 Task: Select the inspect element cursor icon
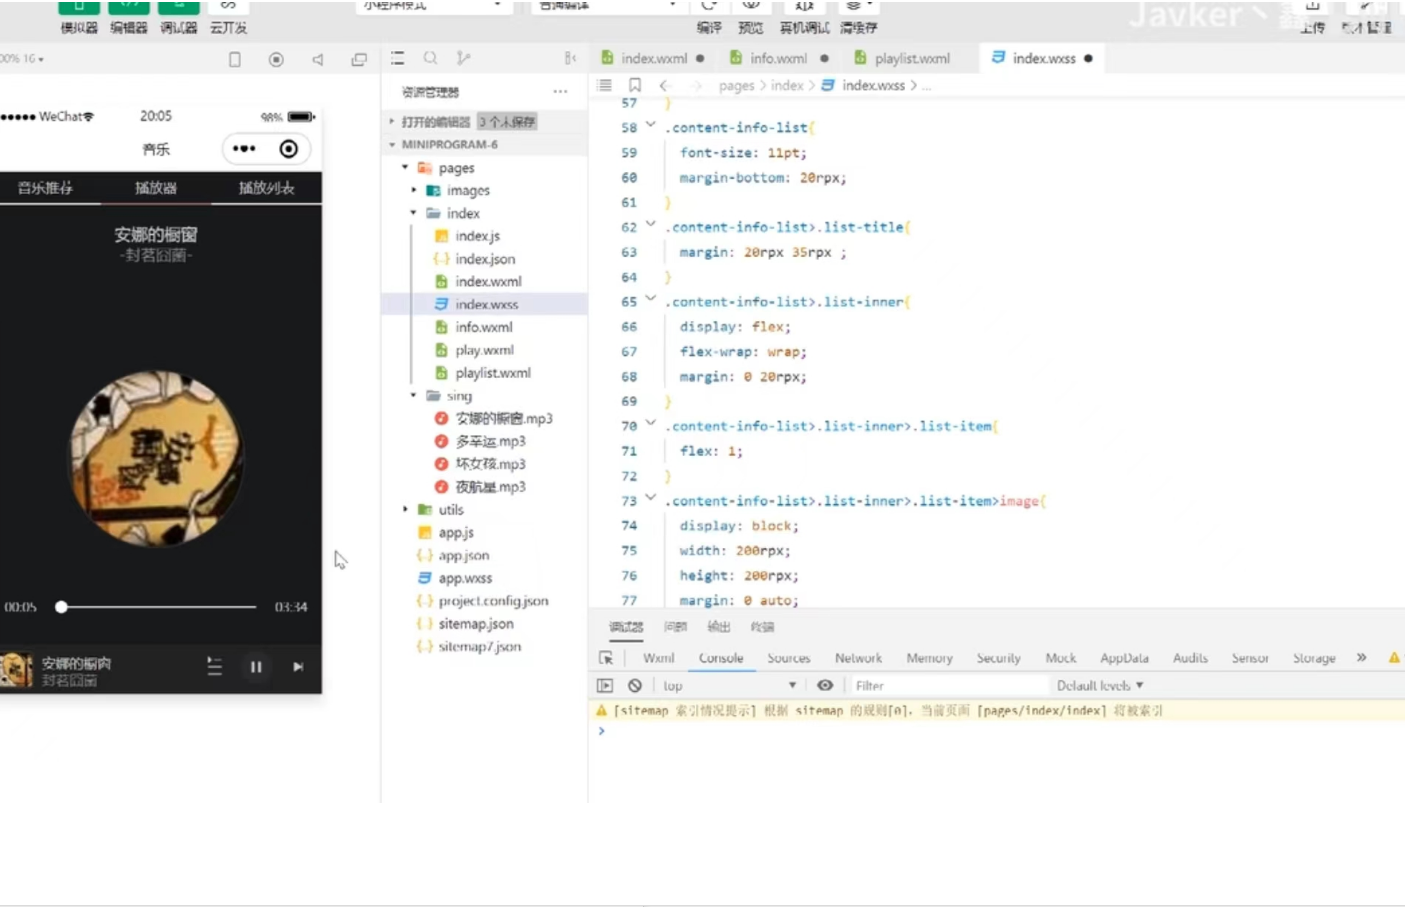[x=606, y=658]
